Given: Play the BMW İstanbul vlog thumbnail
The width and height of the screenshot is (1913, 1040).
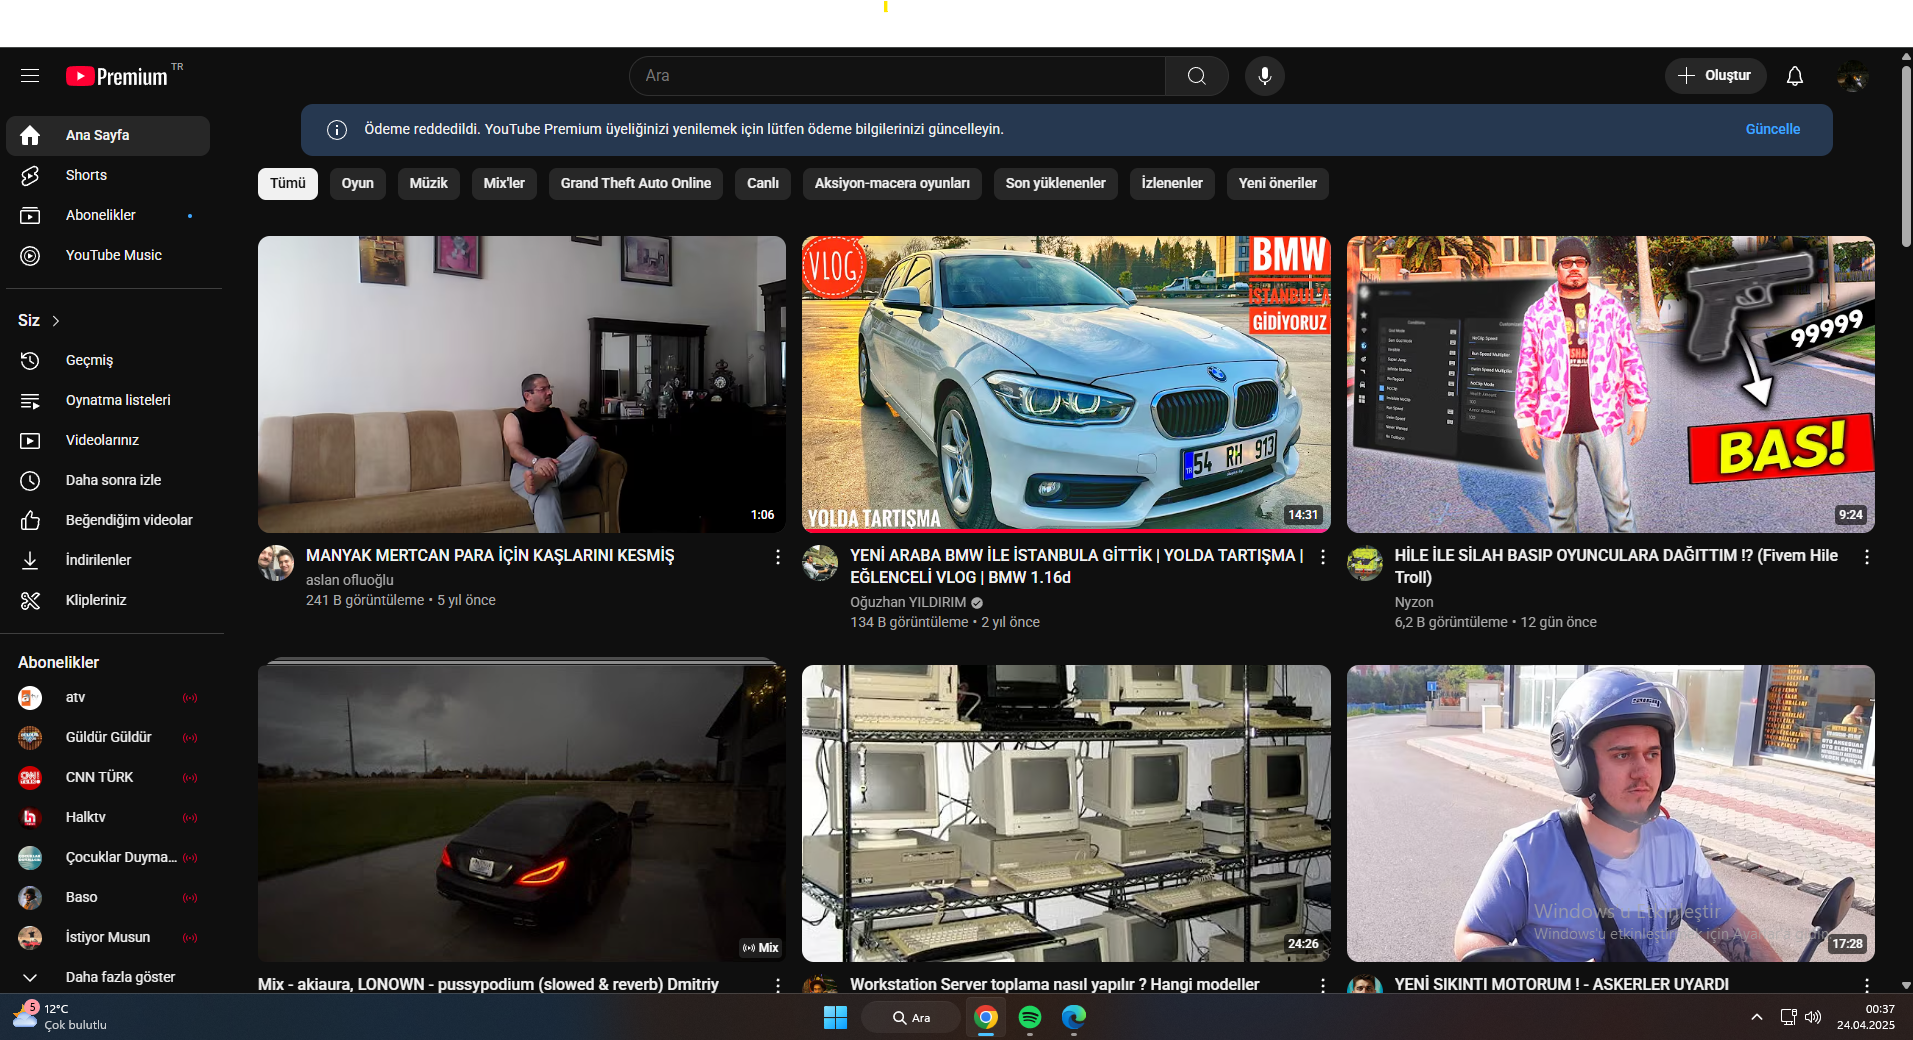Looking at the screenshot, I should coord(1066,384).
